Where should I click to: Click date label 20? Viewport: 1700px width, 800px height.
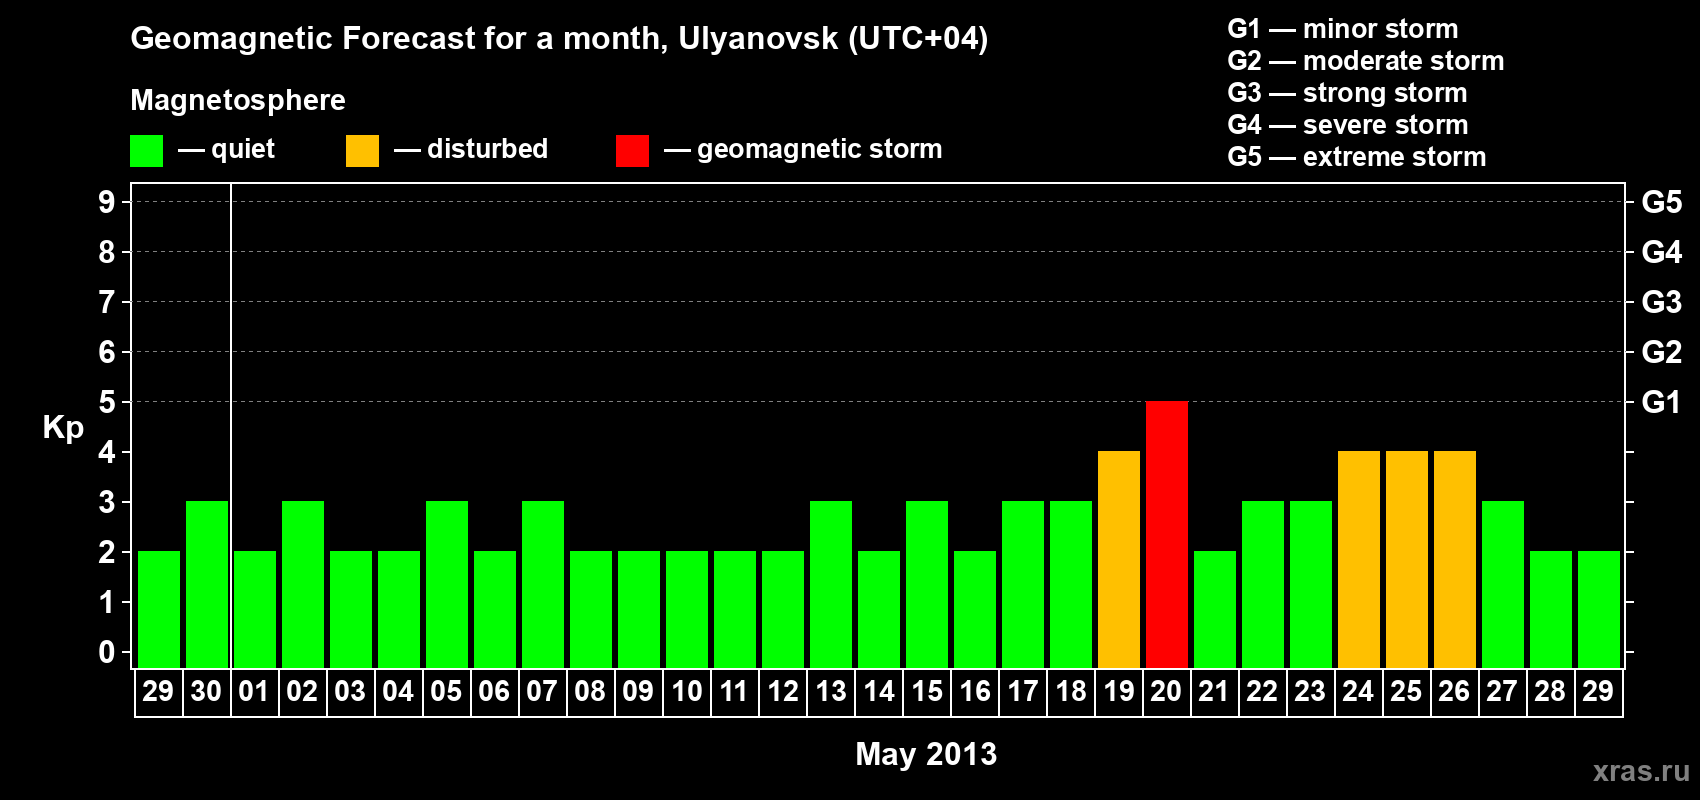[x=1166, y=692]
